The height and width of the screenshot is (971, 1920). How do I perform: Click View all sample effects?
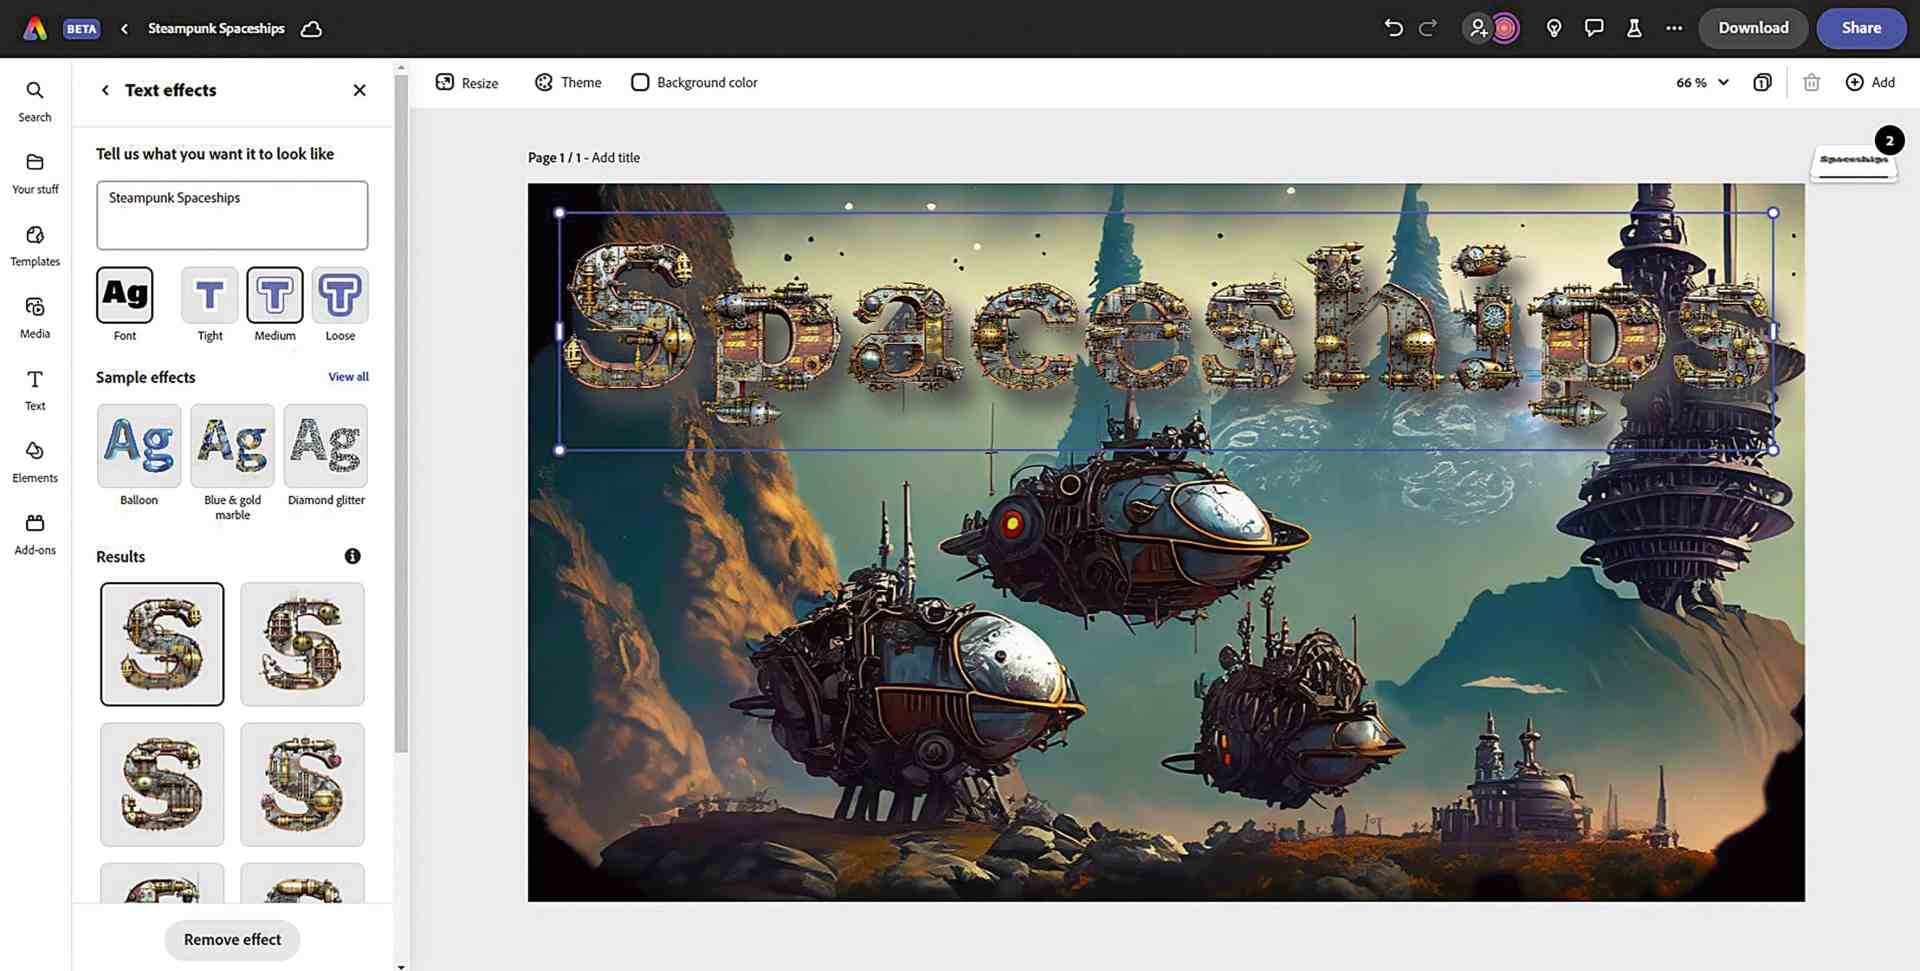pyautogui.click(x=348, y=376)
